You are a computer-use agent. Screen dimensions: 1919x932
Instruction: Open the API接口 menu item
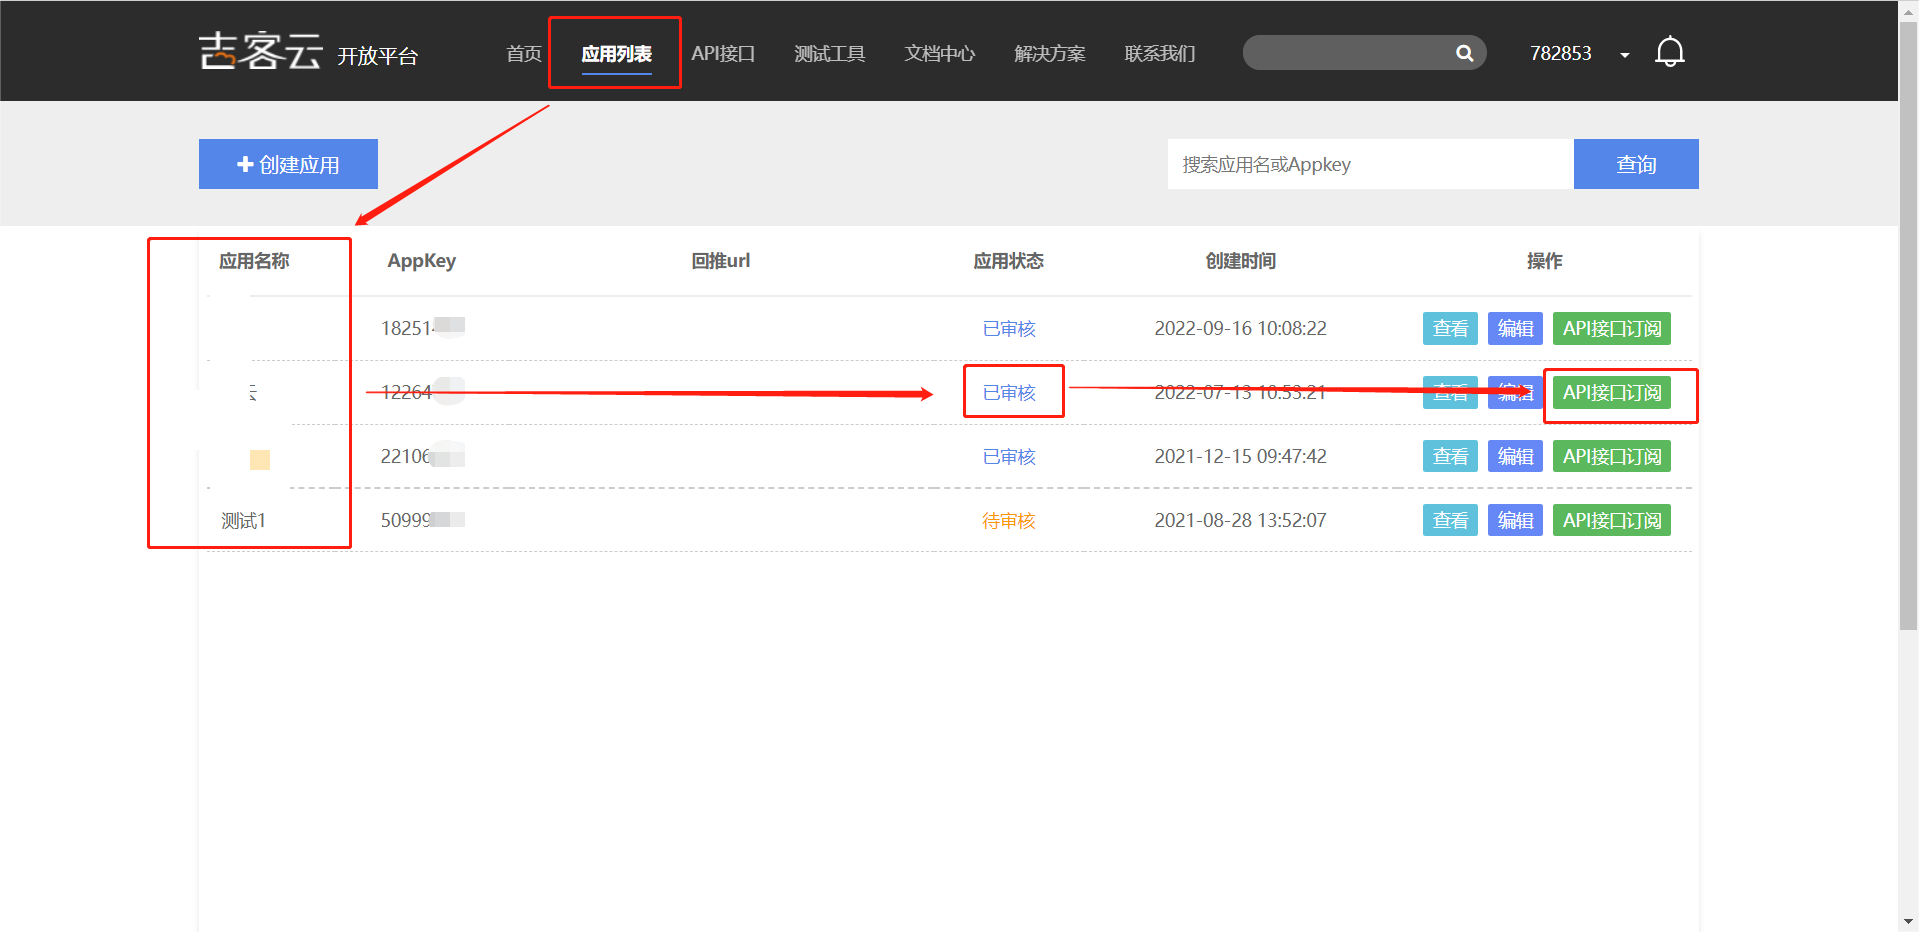point(723,54)
